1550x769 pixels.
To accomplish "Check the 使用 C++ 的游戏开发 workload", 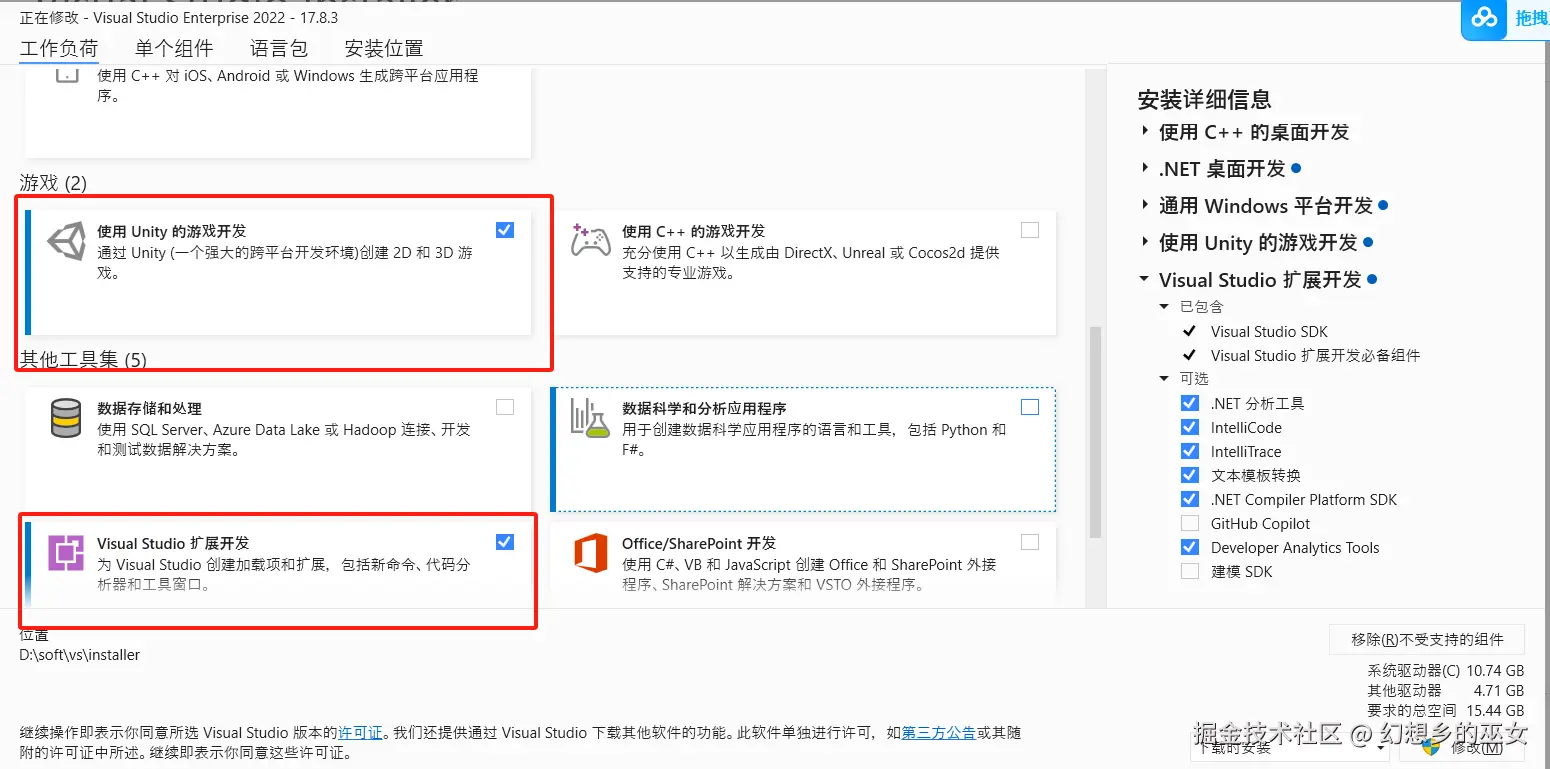I will [x=1030, y=230].
